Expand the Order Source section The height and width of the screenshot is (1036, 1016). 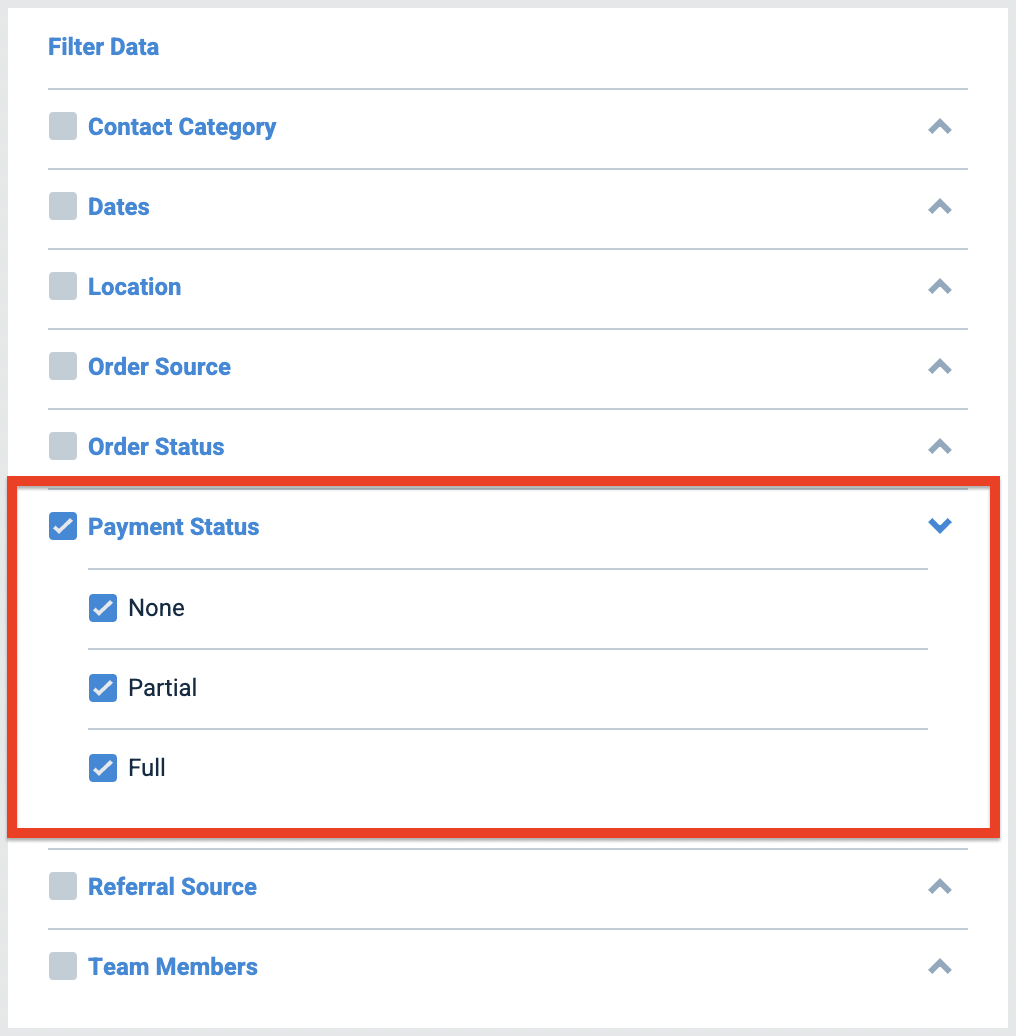pos(939,366)
